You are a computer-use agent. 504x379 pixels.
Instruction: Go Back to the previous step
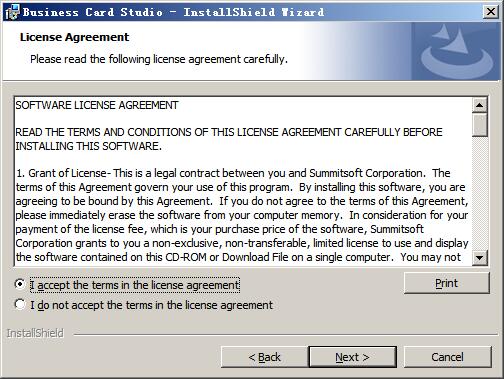click(264, 357)
